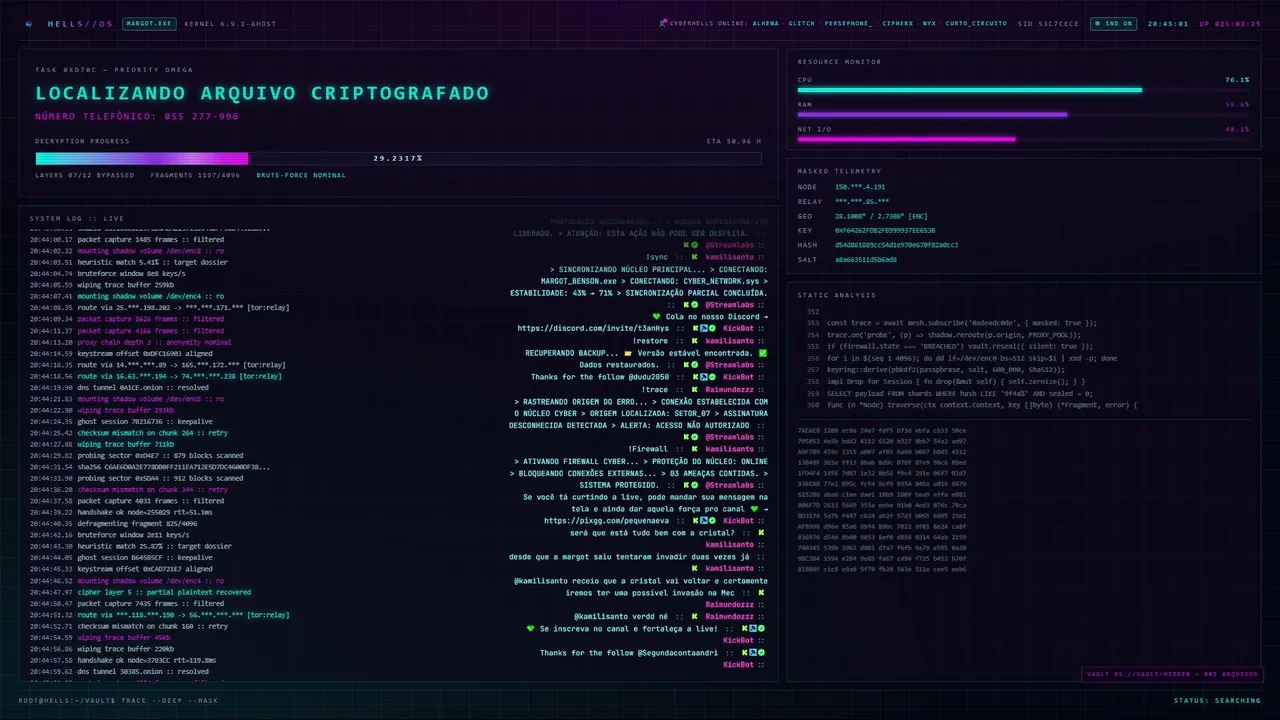Click the NÚMERO TELEFÔNICO: 055 277-996 line
Screen dimensions: 1280x720
[137, 116]
